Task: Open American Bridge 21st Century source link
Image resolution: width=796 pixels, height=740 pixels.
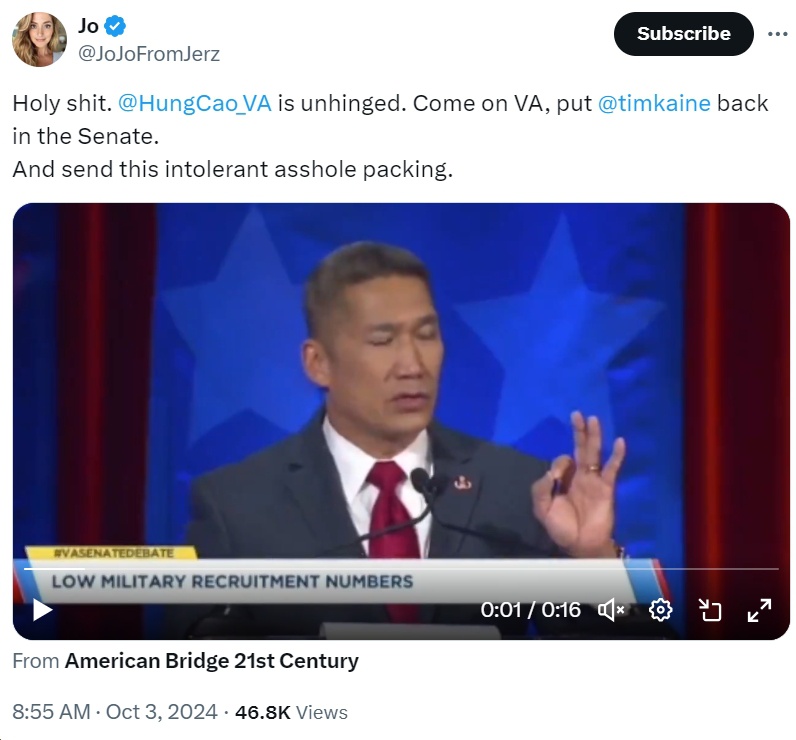Action: [x=211, y=661]
